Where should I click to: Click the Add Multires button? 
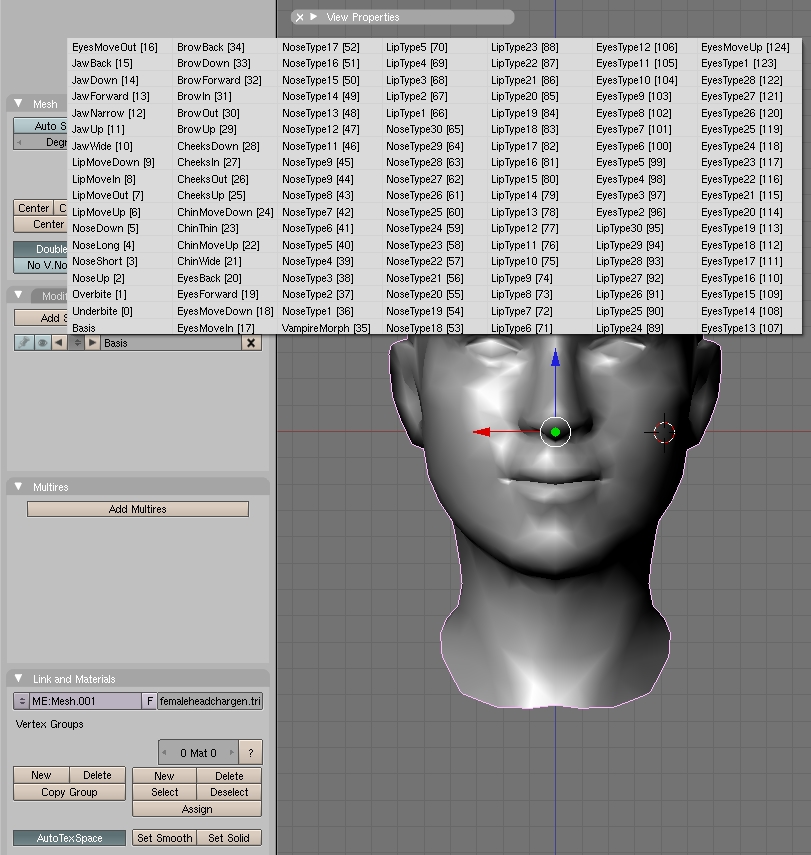[x=137, y=509]
